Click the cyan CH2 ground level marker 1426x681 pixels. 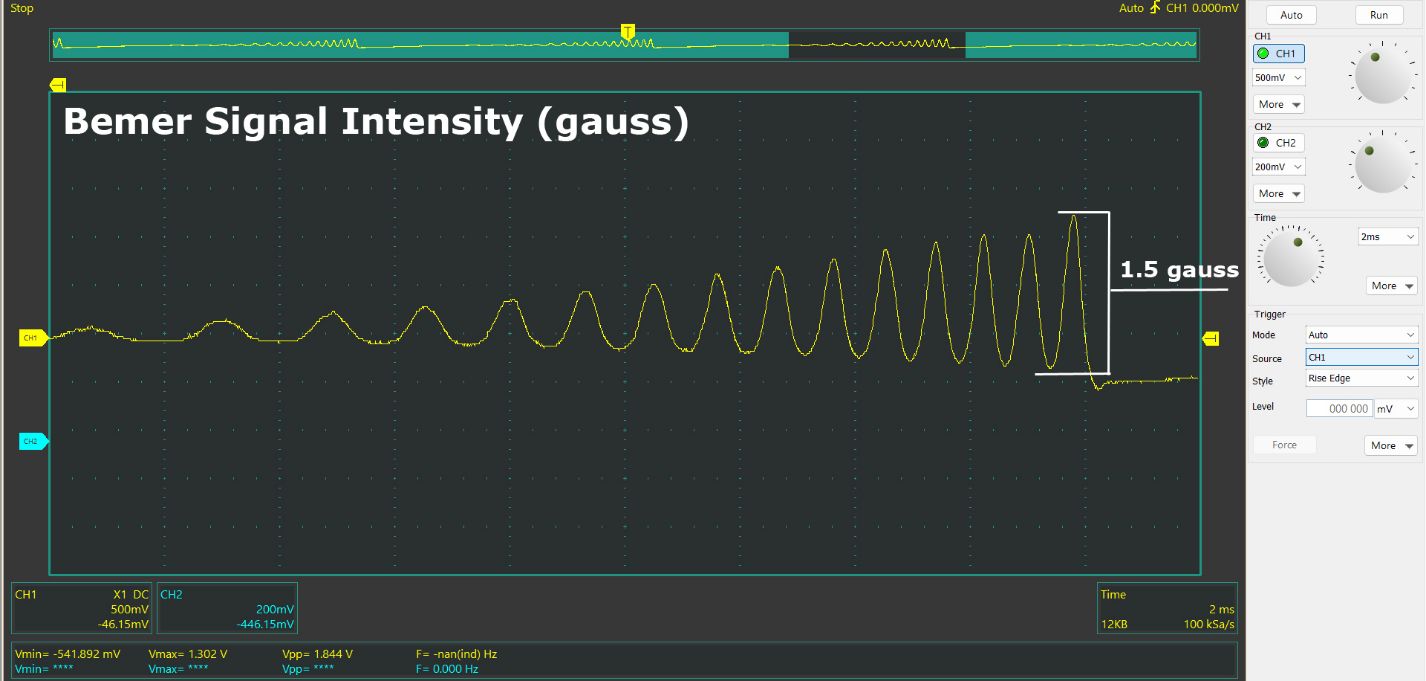[33, 441]
